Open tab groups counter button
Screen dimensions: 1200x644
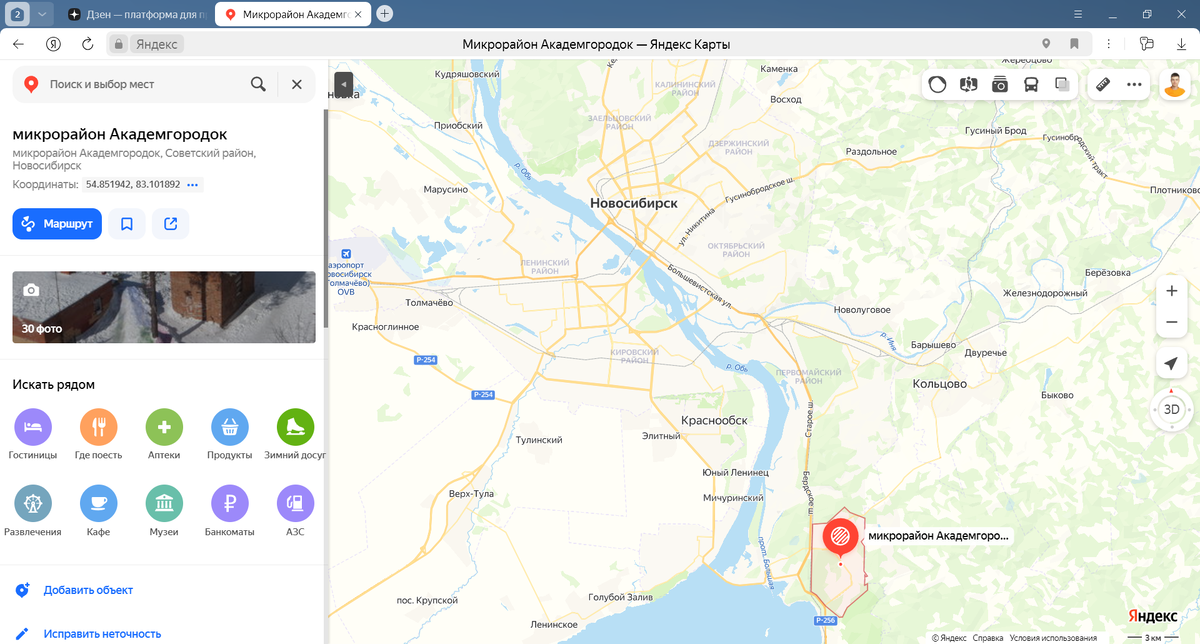coord(18,14)
